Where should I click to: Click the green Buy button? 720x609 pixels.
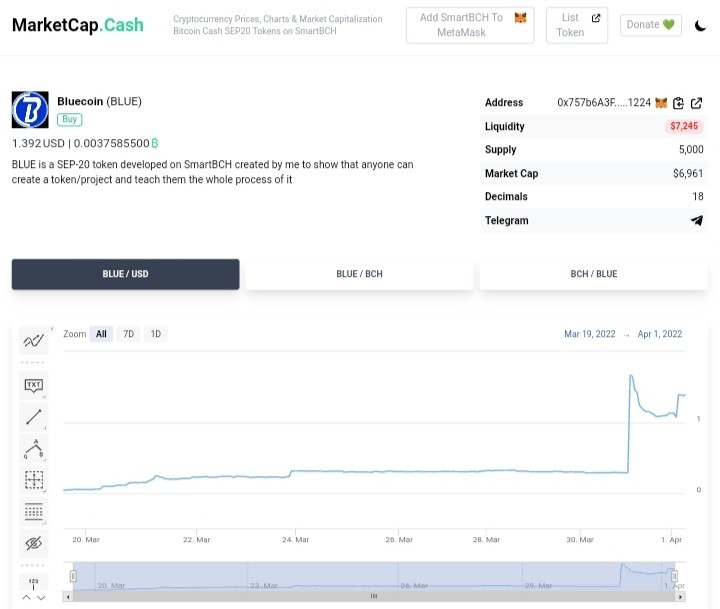(69, 119)
